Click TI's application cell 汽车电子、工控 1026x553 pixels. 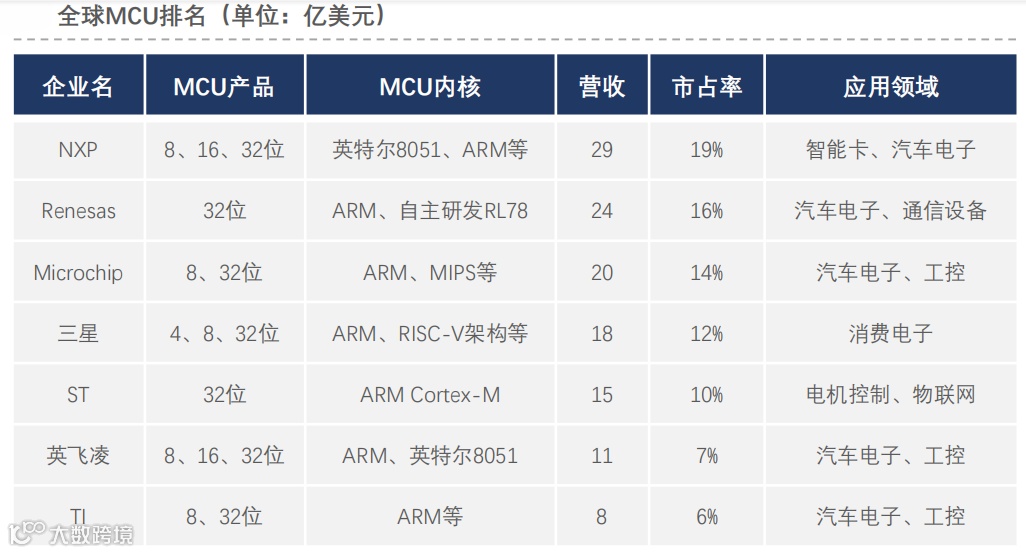[891, 516]
